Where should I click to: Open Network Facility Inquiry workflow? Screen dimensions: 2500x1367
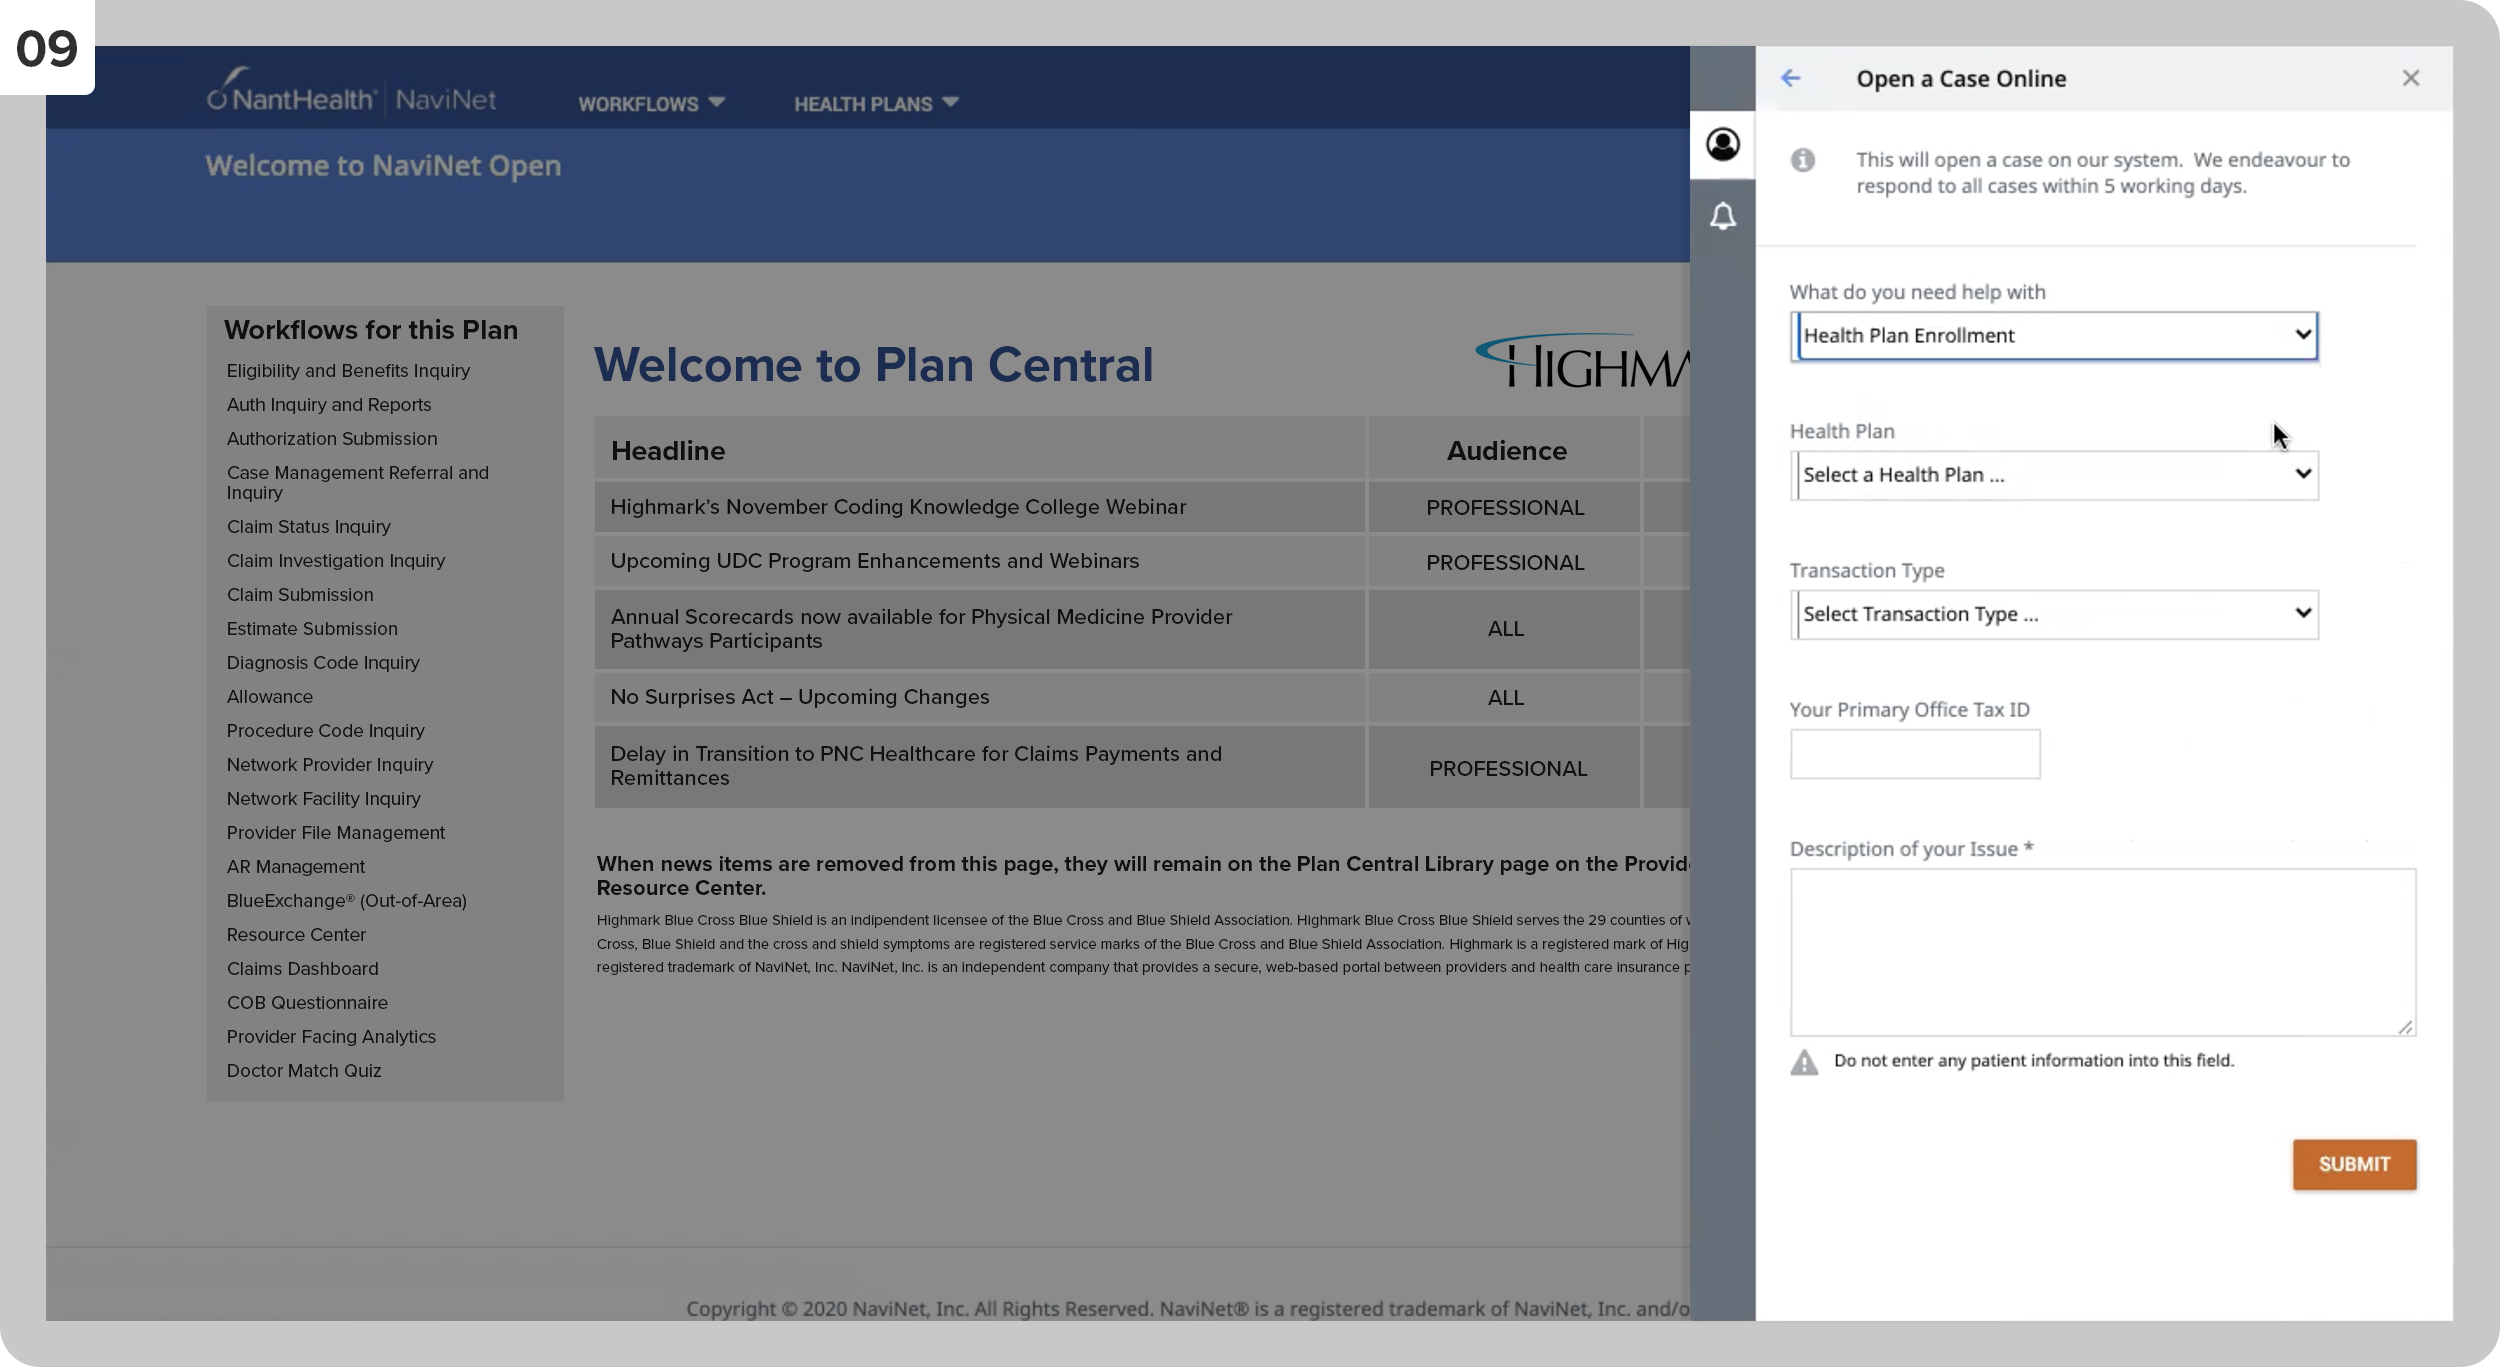tap(324, 799)
